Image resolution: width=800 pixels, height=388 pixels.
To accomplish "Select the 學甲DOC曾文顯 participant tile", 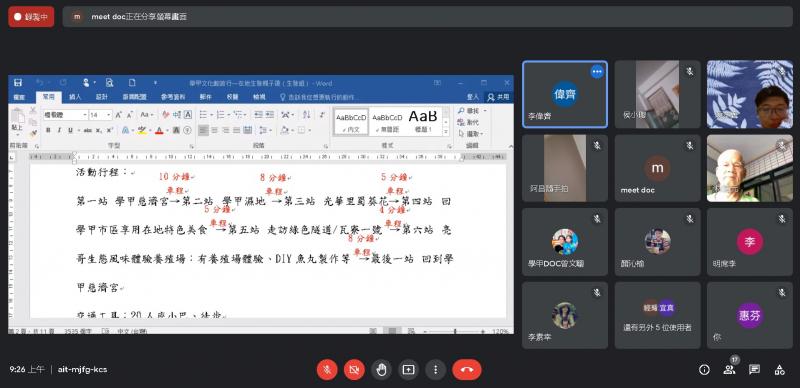I will [x=565, y=242].
